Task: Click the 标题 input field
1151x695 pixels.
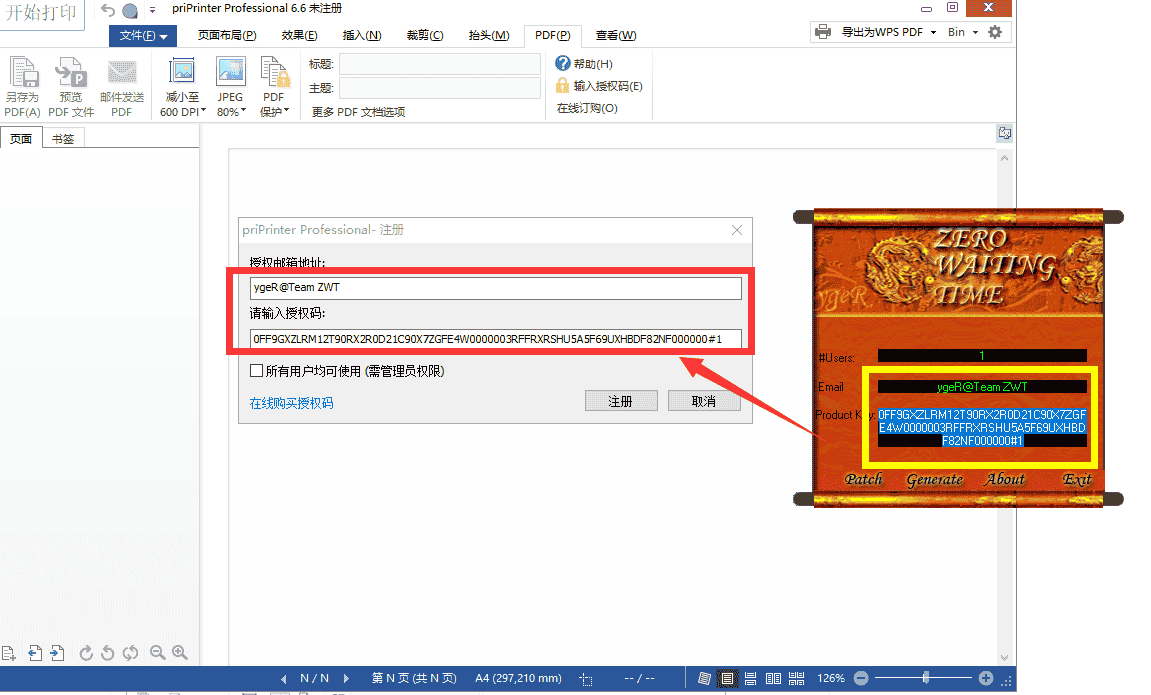Action: coord(440,64)
